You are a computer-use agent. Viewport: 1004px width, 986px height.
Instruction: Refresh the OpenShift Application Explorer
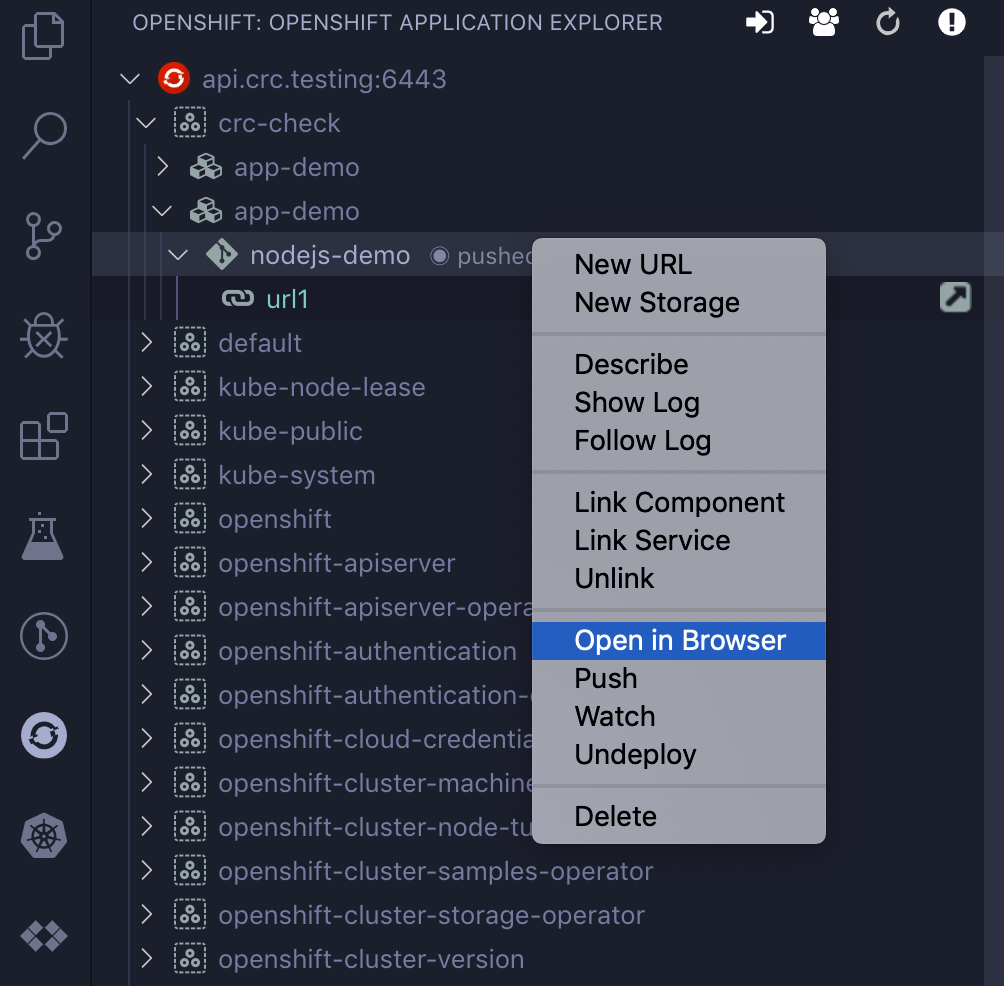888,23
